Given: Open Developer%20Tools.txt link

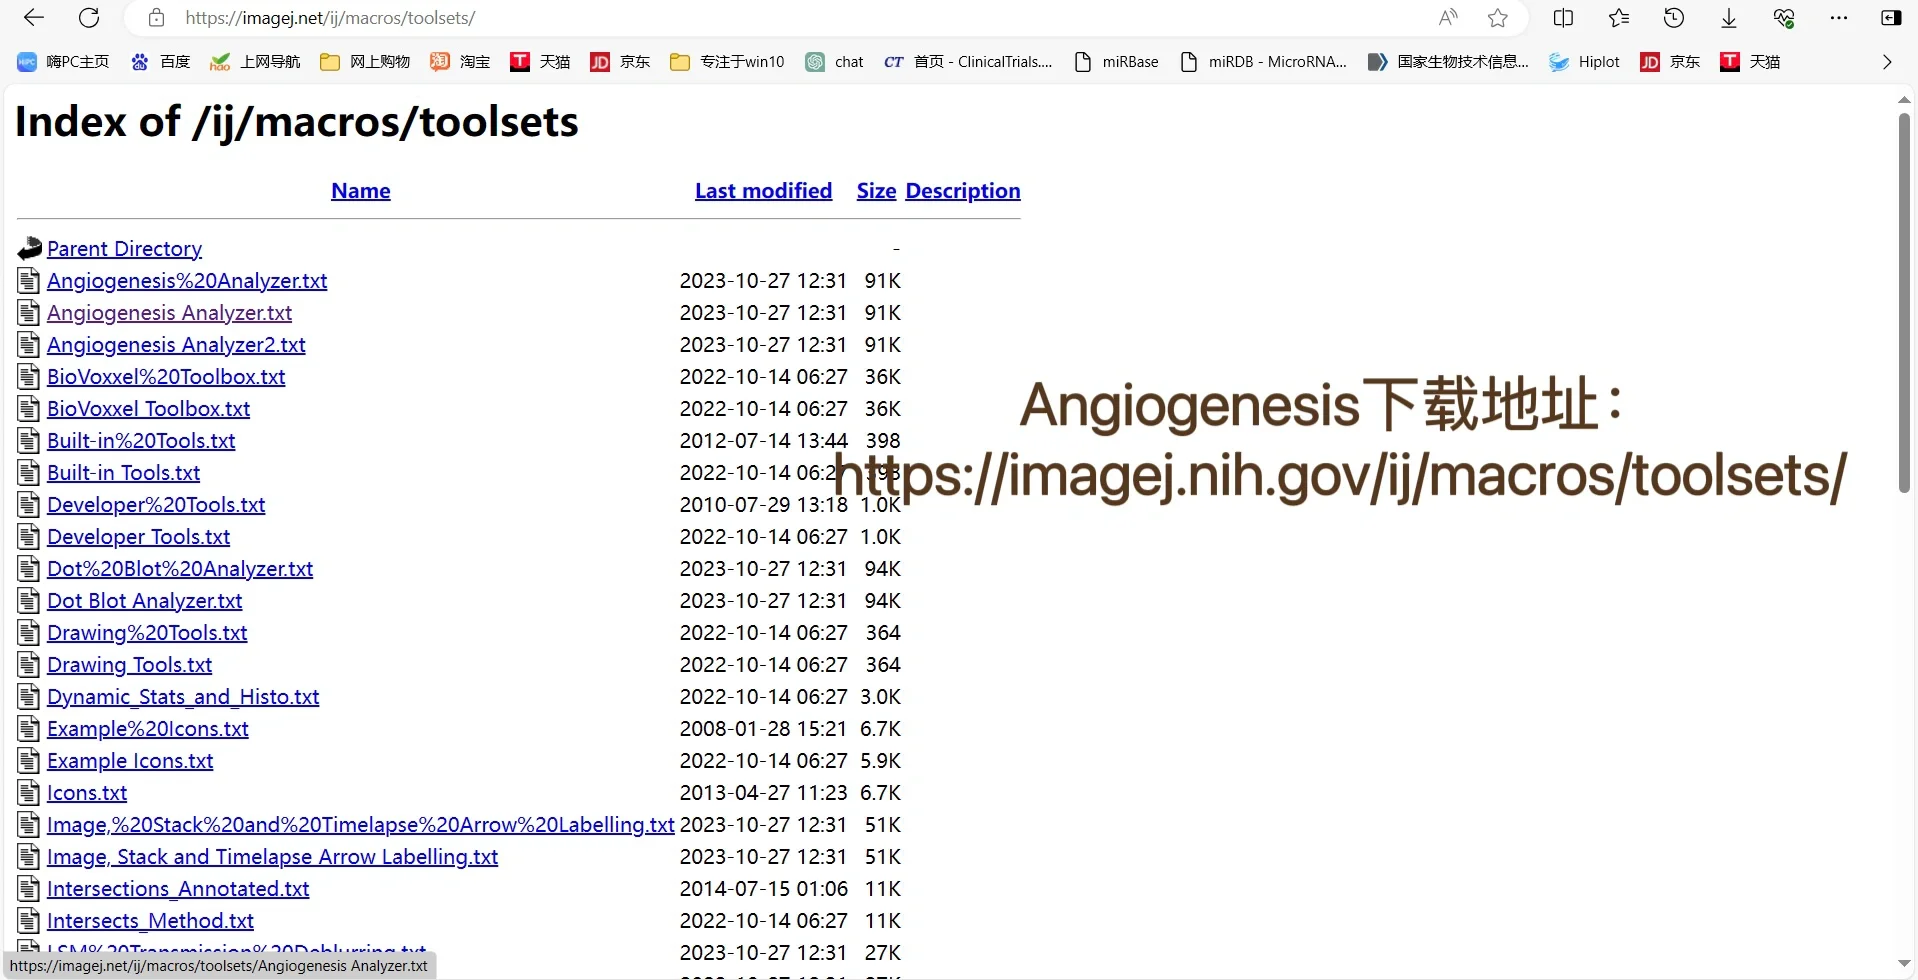Looking at the screenshot, I should click(x=156, y=505).
